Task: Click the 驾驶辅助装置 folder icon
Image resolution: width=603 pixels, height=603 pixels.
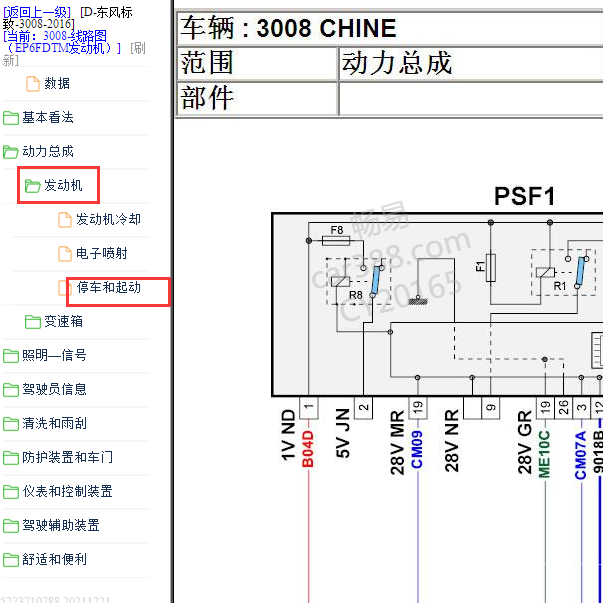Action: click(11, 526)
